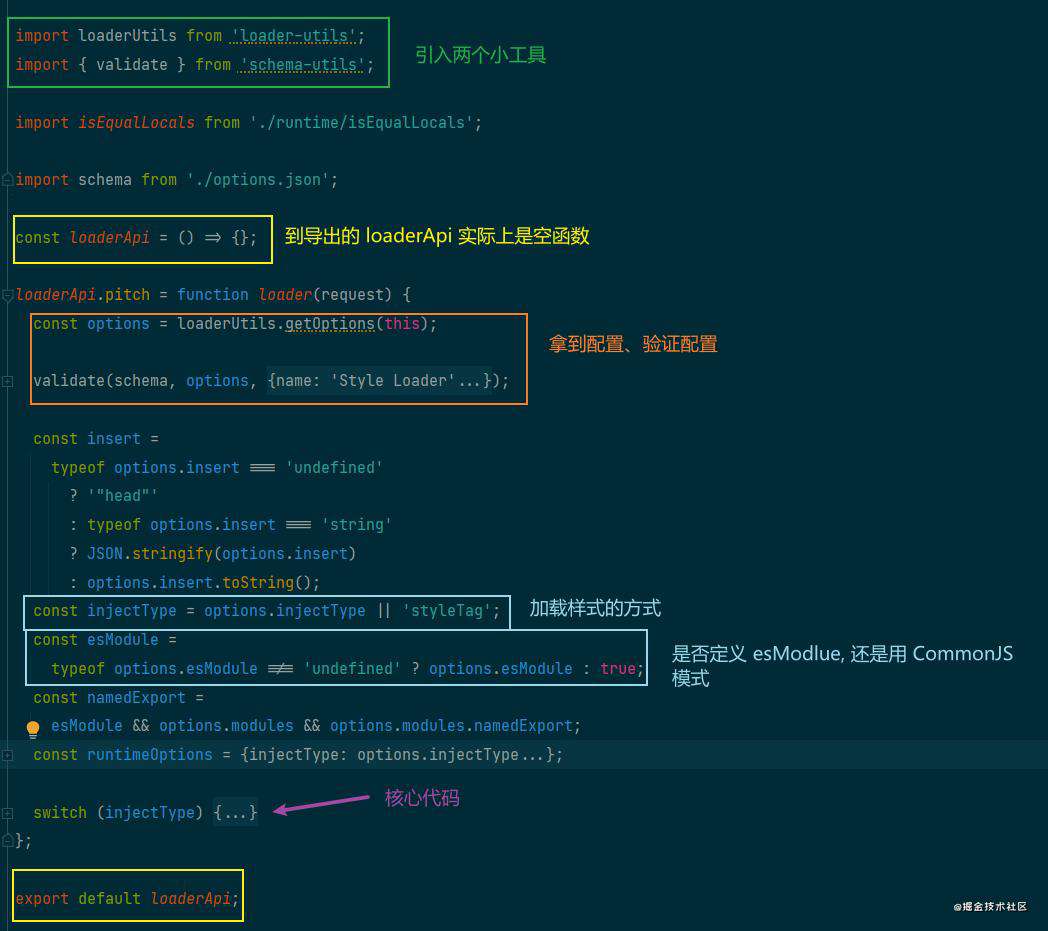Click insert in the const insert declaration

pos(114,439)
